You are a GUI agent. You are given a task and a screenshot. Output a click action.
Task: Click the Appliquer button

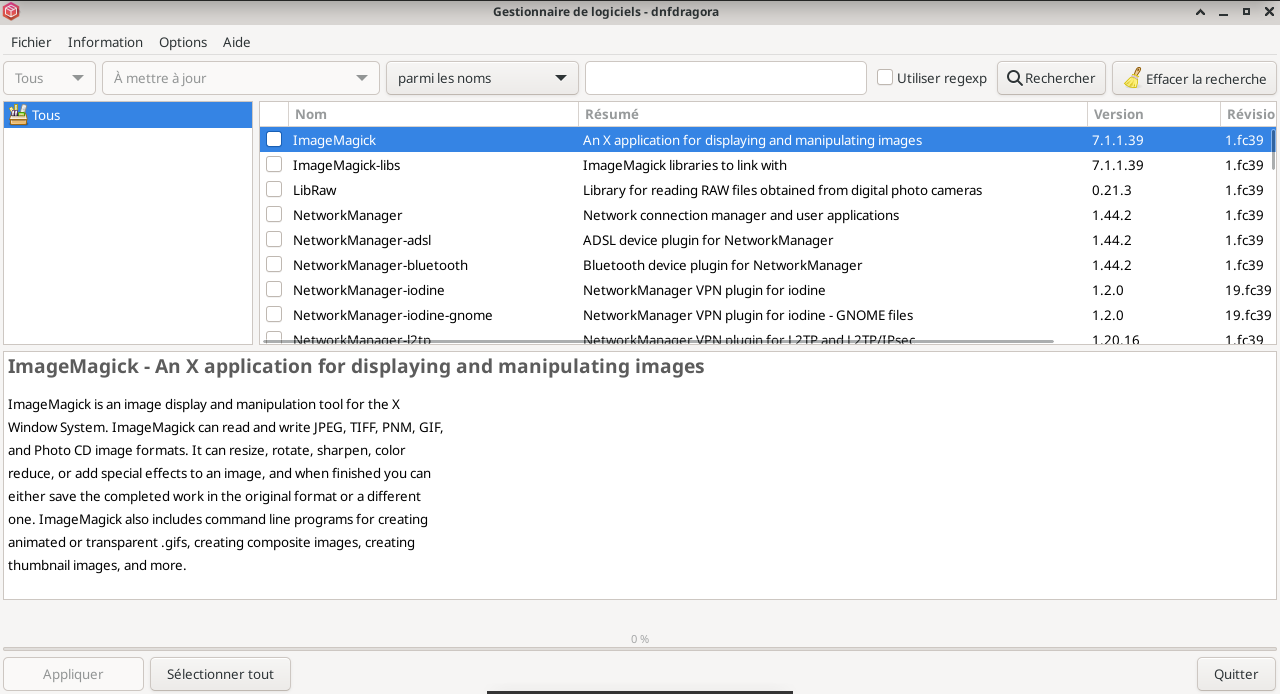click(x=73, y=674)
